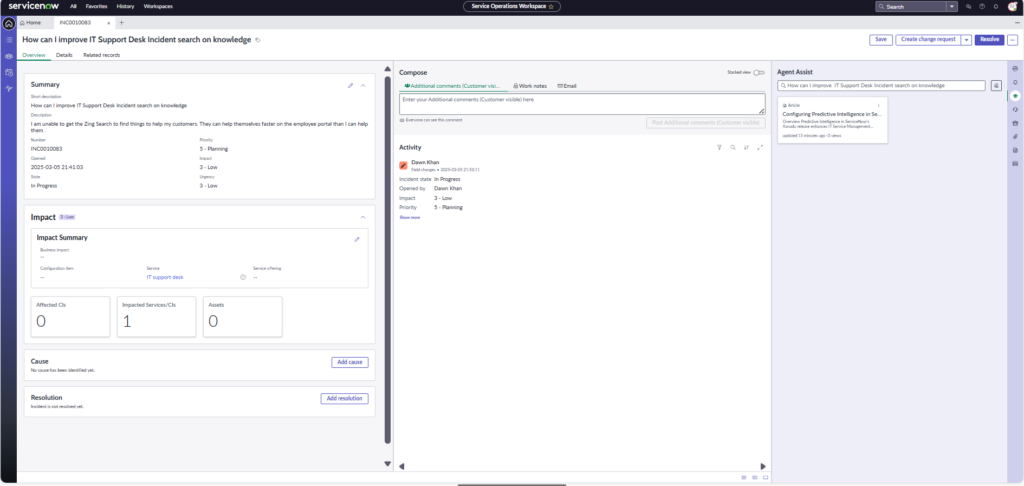The height and width of the screenshot is (486, 1024).
Task: Select the Work notes tab
Action: [530, 86]
